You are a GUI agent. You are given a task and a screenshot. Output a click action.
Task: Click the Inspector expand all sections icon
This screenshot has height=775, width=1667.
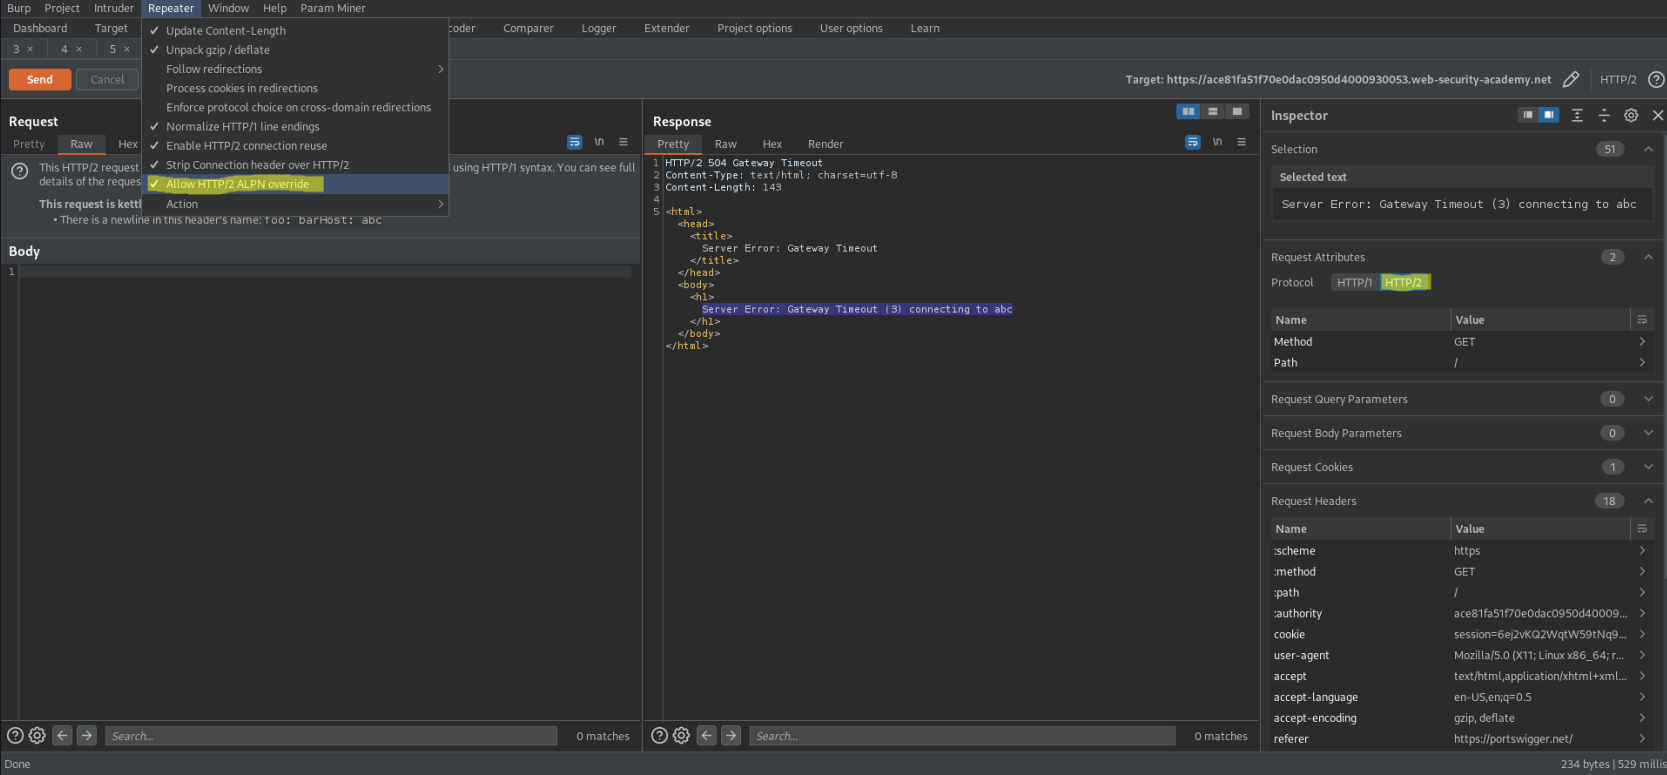1577,115
